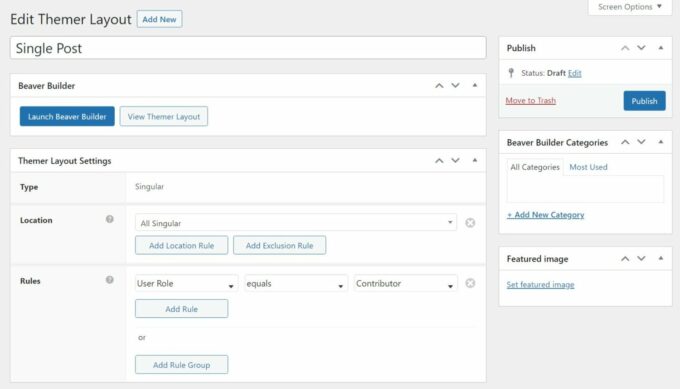The height and width of the screenshot is (389, 680).
Task: Launch Beaver Builder
Action: (x=67, y=117)
